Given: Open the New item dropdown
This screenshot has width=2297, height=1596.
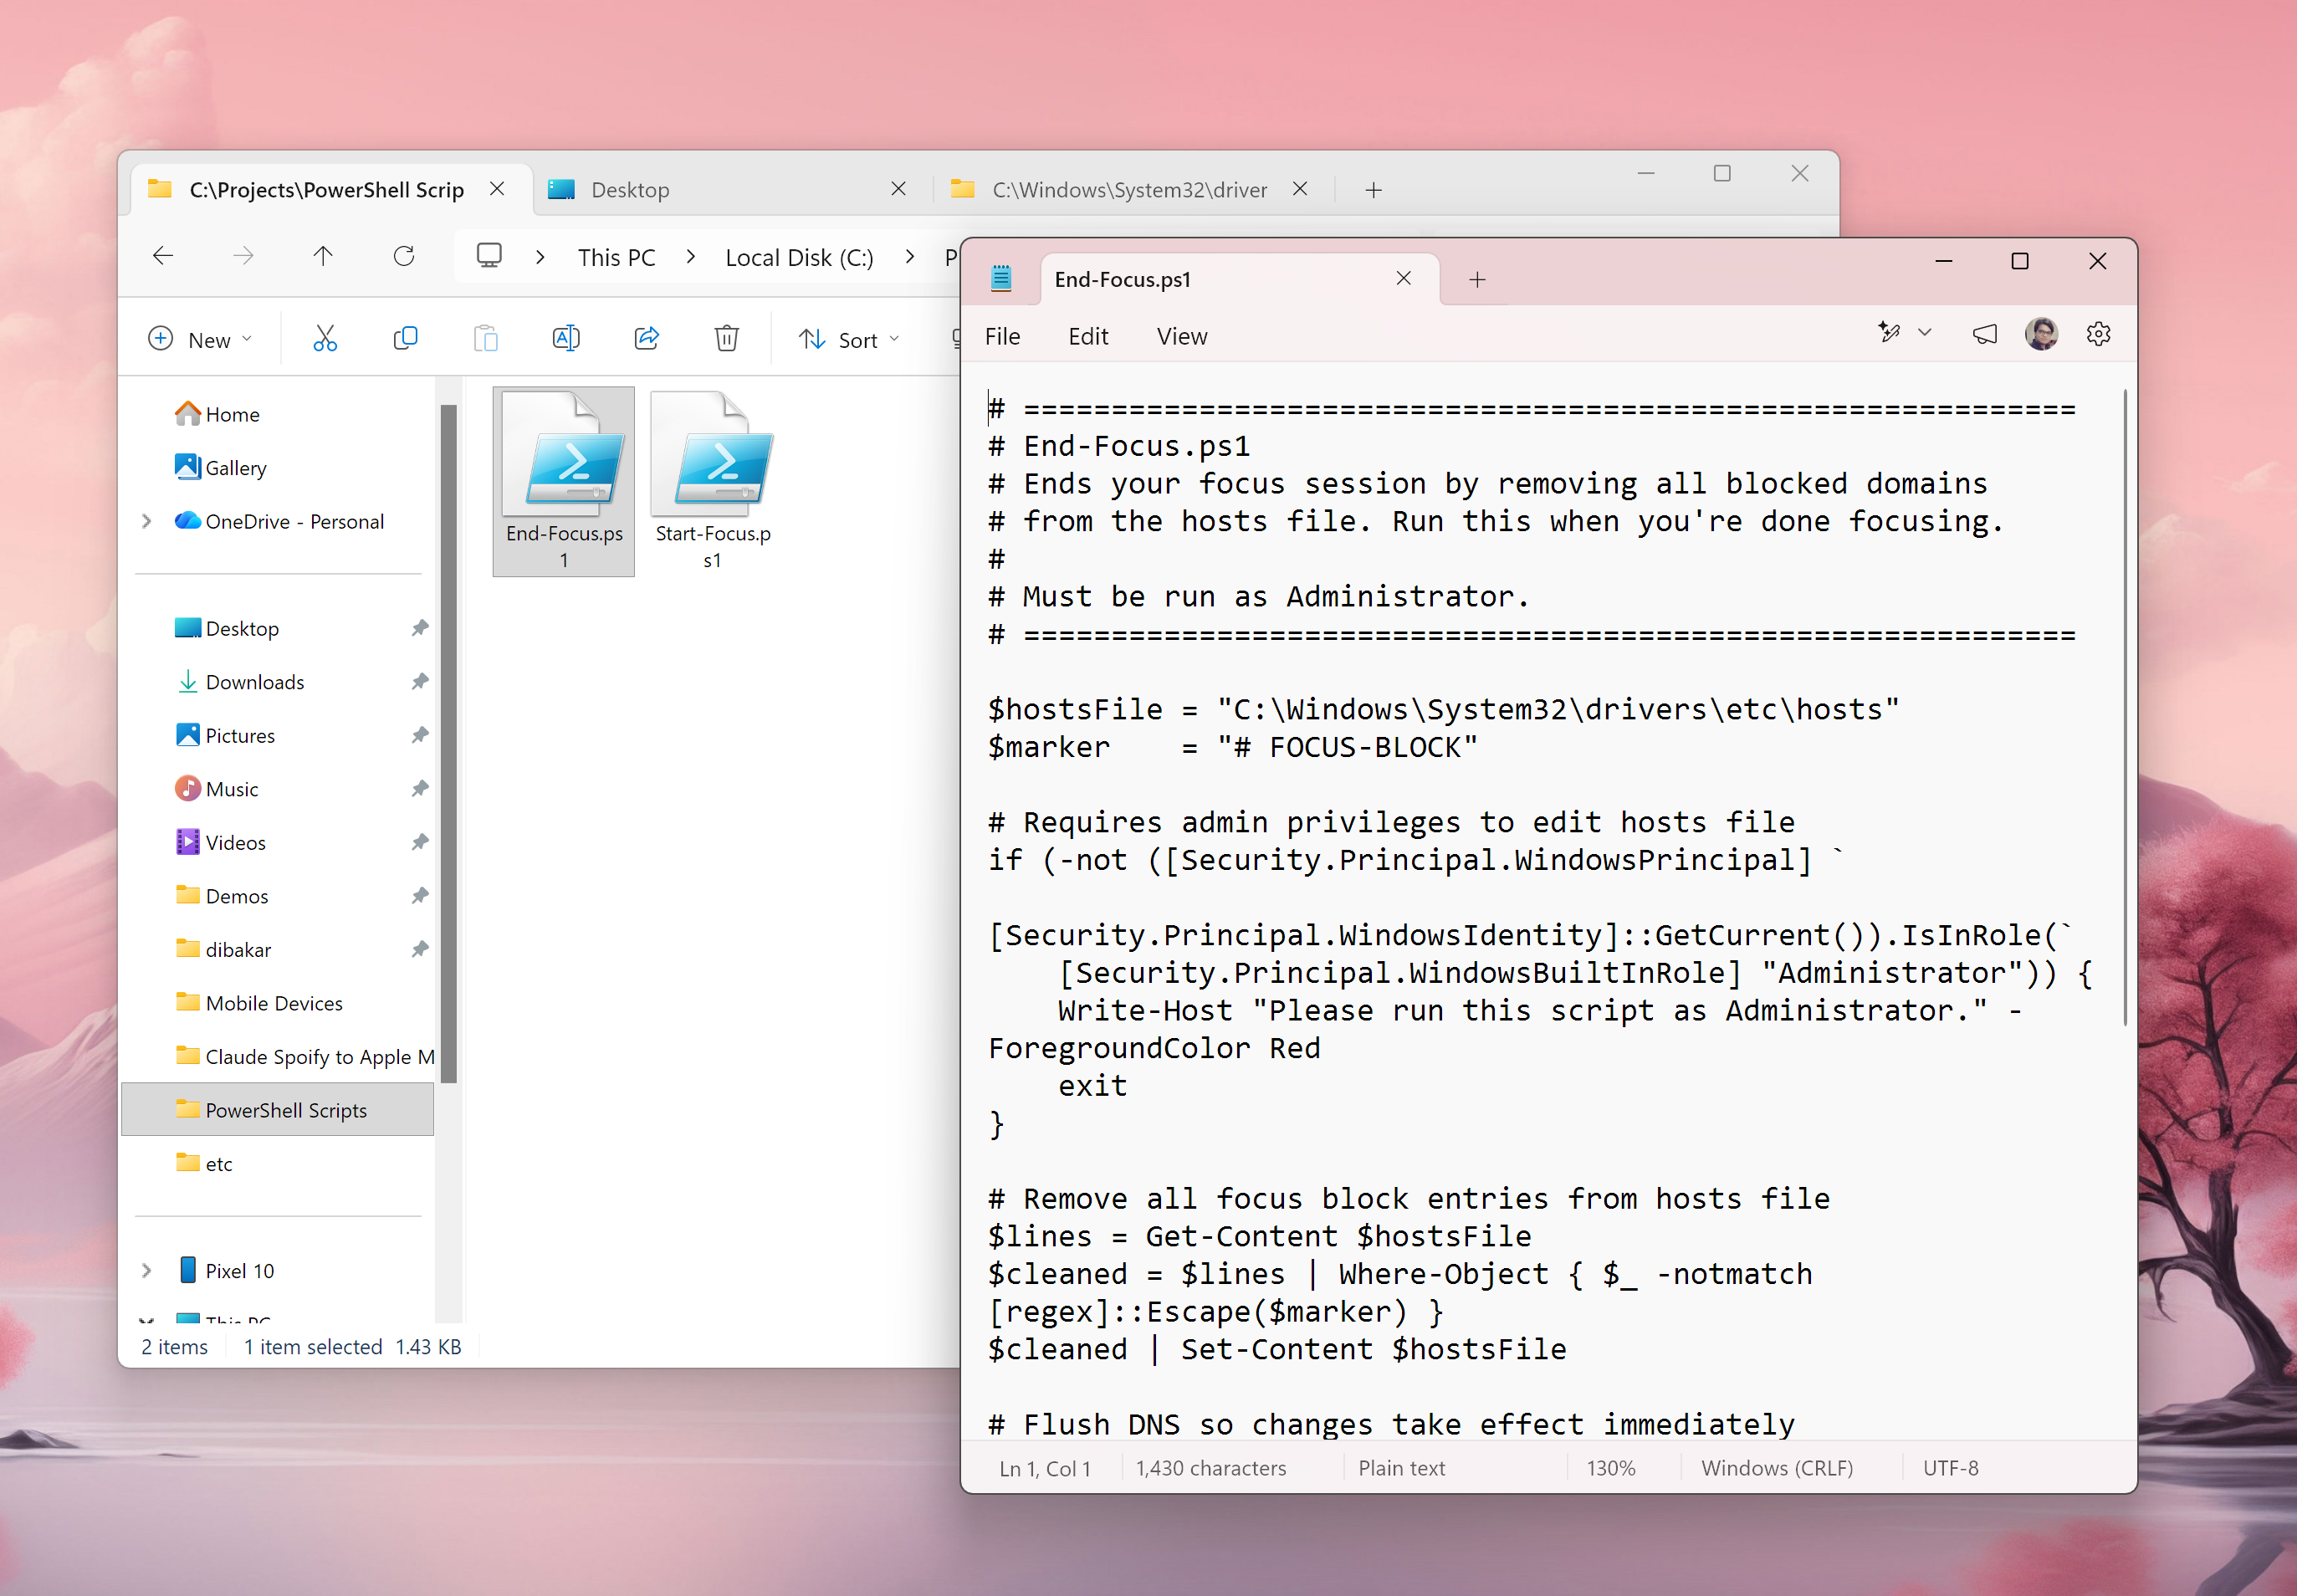Looking at the screenshot, I should click(201, 339).
